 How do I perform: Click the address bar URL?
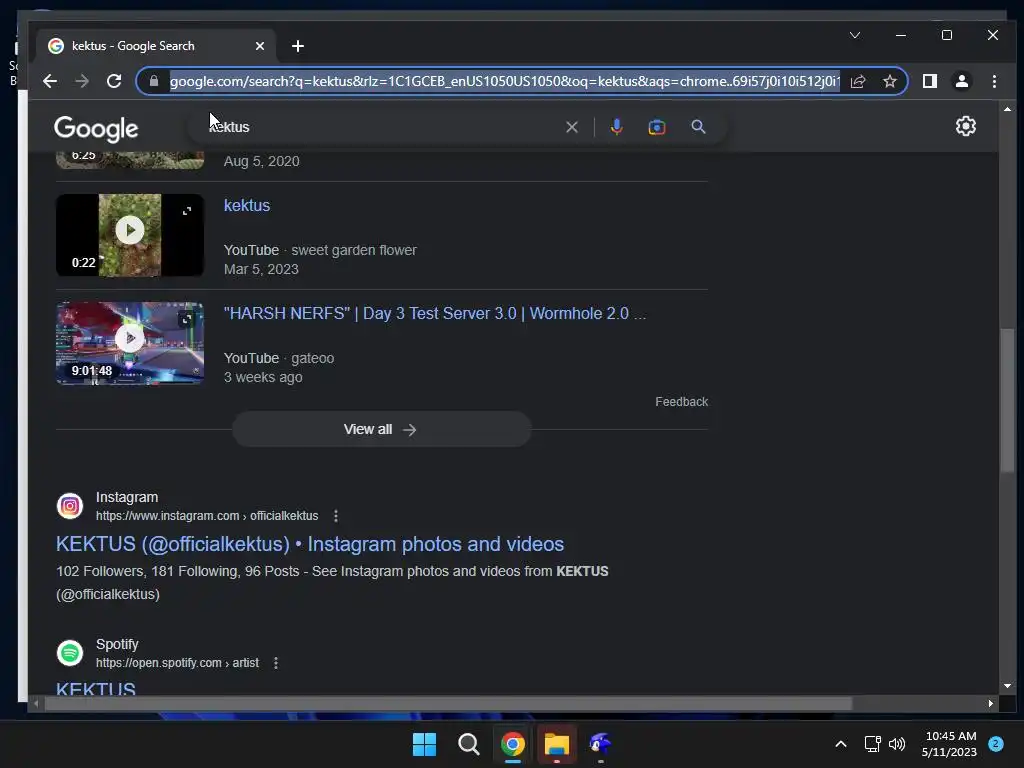tap(504, 82)
